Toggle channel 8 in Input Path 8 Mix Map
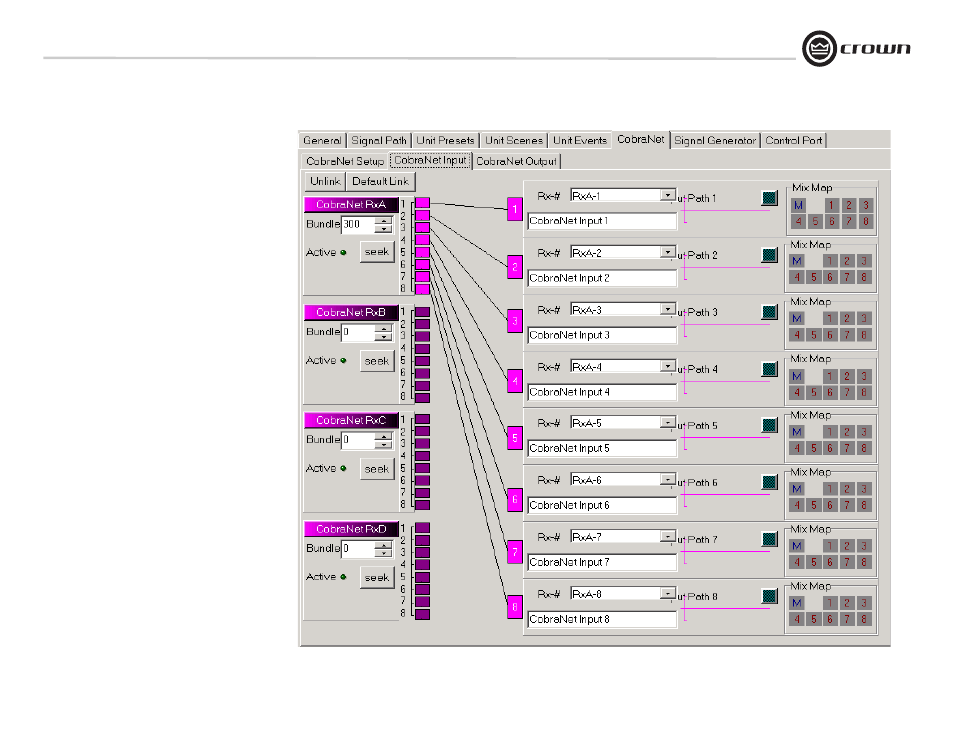The image size is (954, 737). [863, 619]
